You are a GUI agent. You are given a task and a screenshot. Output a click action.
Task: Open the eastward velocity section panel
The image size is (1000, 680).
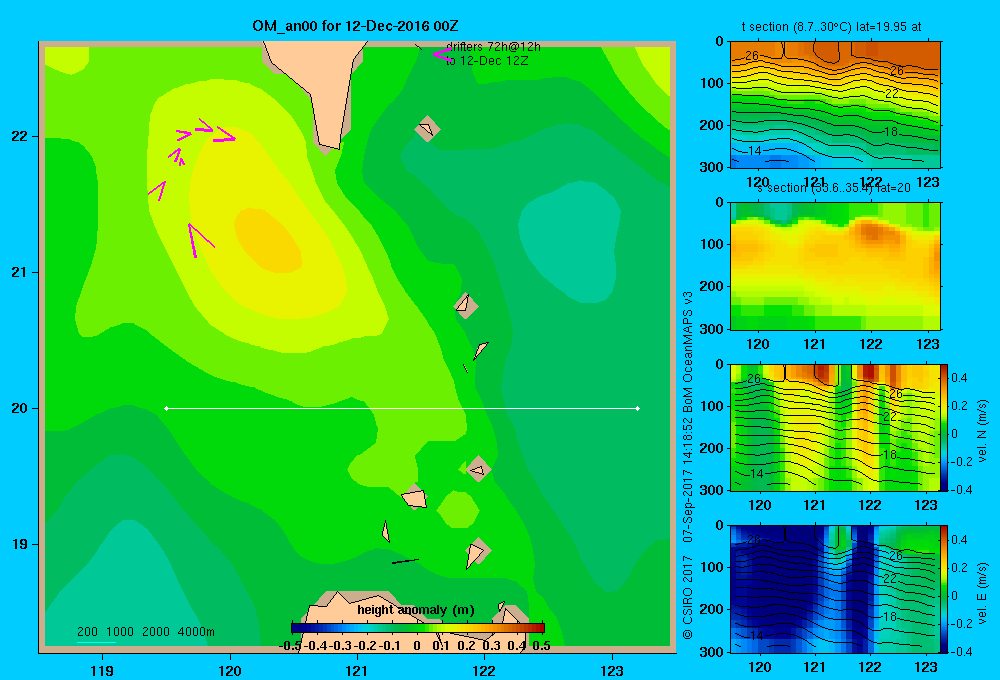point(835,589)
